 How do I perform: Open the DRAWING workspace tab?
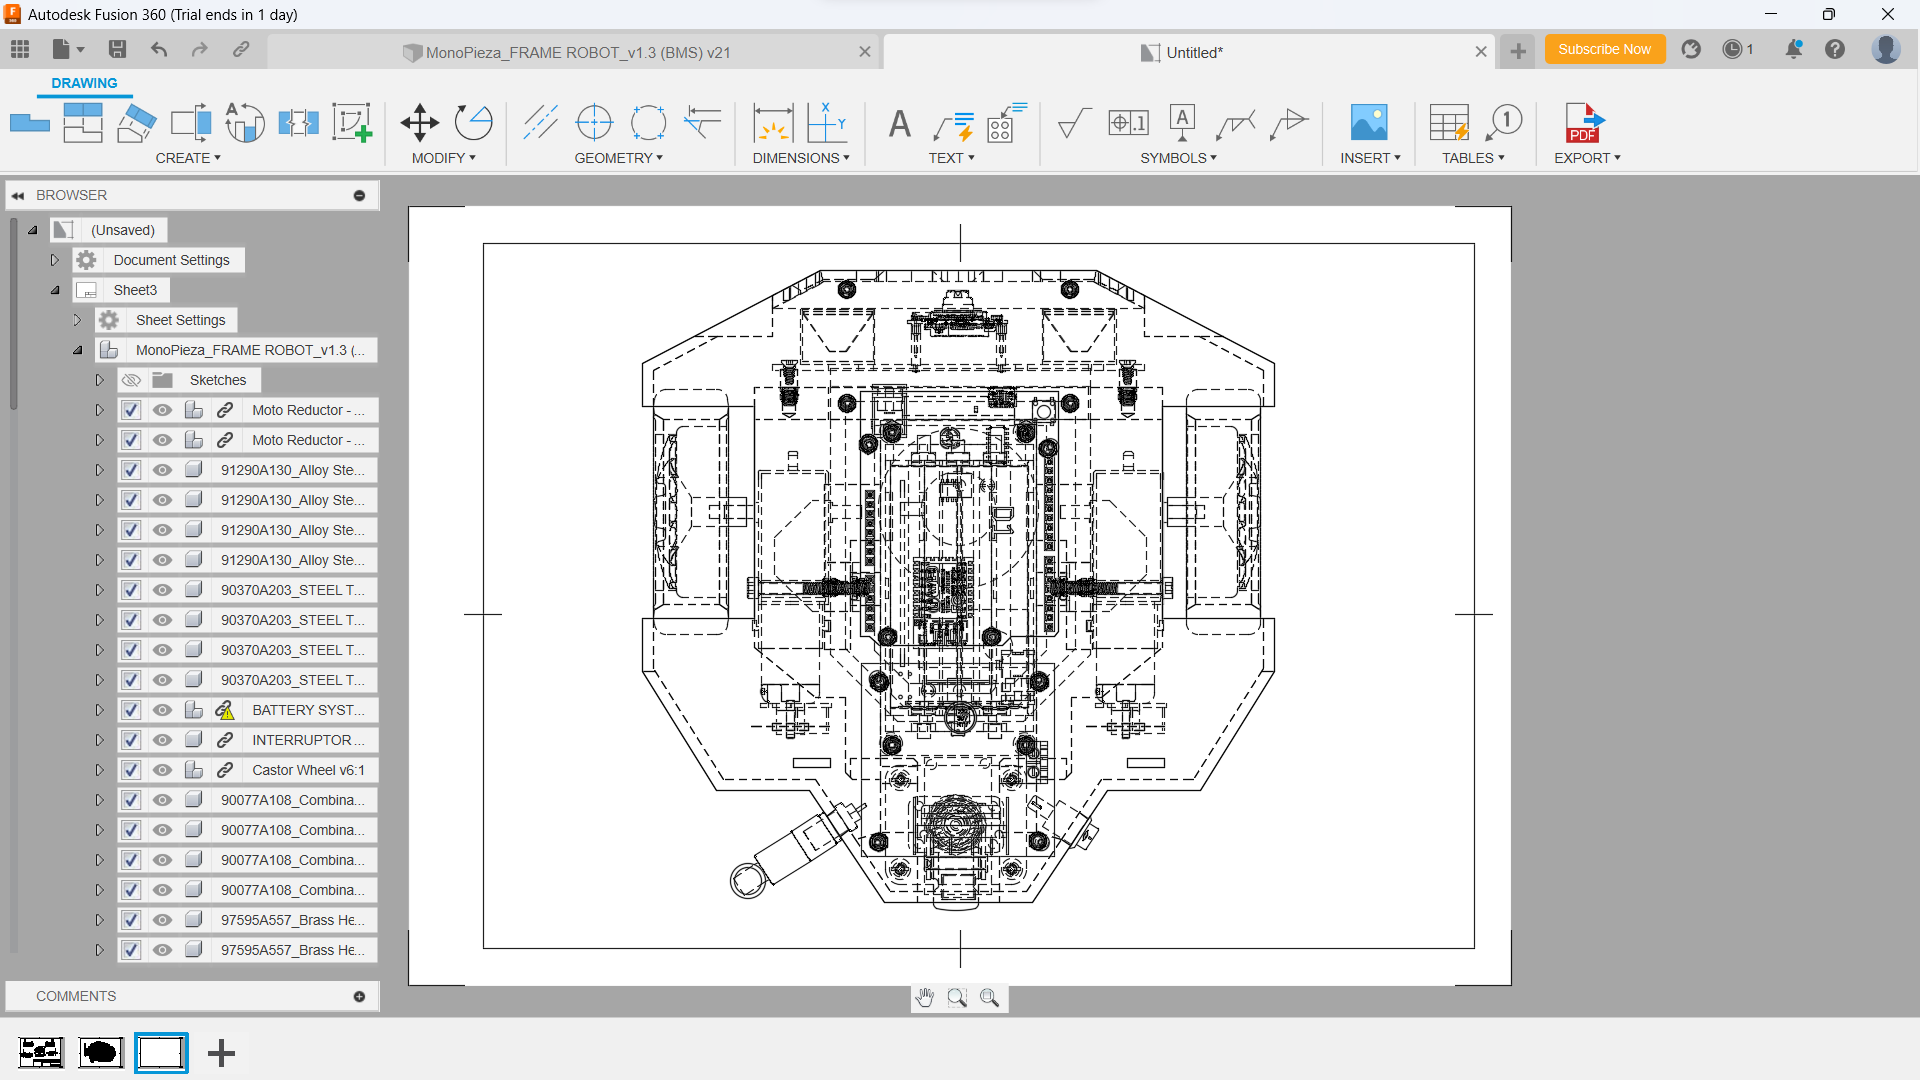tap(84, 83)
